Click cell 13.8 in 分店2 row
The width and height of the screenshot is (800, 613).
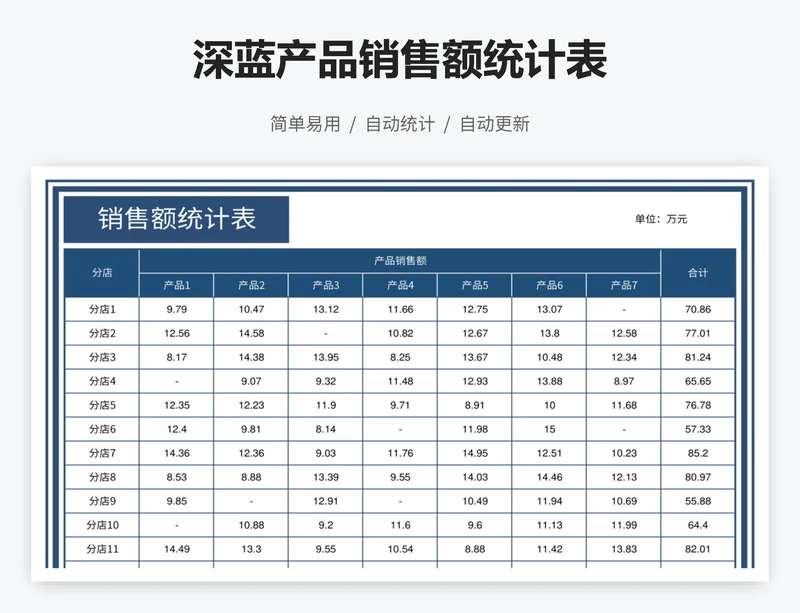[x=549, y=333]
